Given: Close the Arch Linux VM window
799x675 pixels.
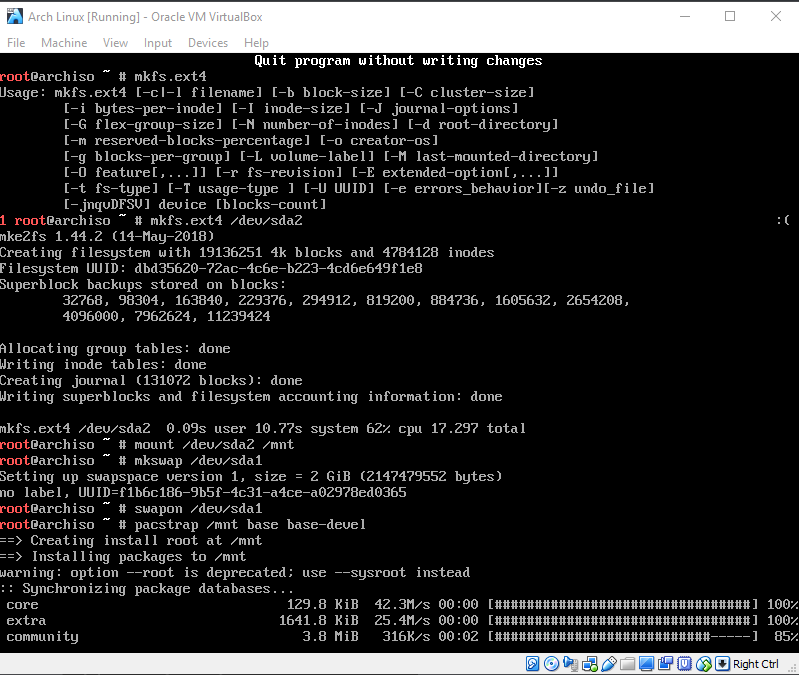Looking at the screenshot, I should click(776, 16).
